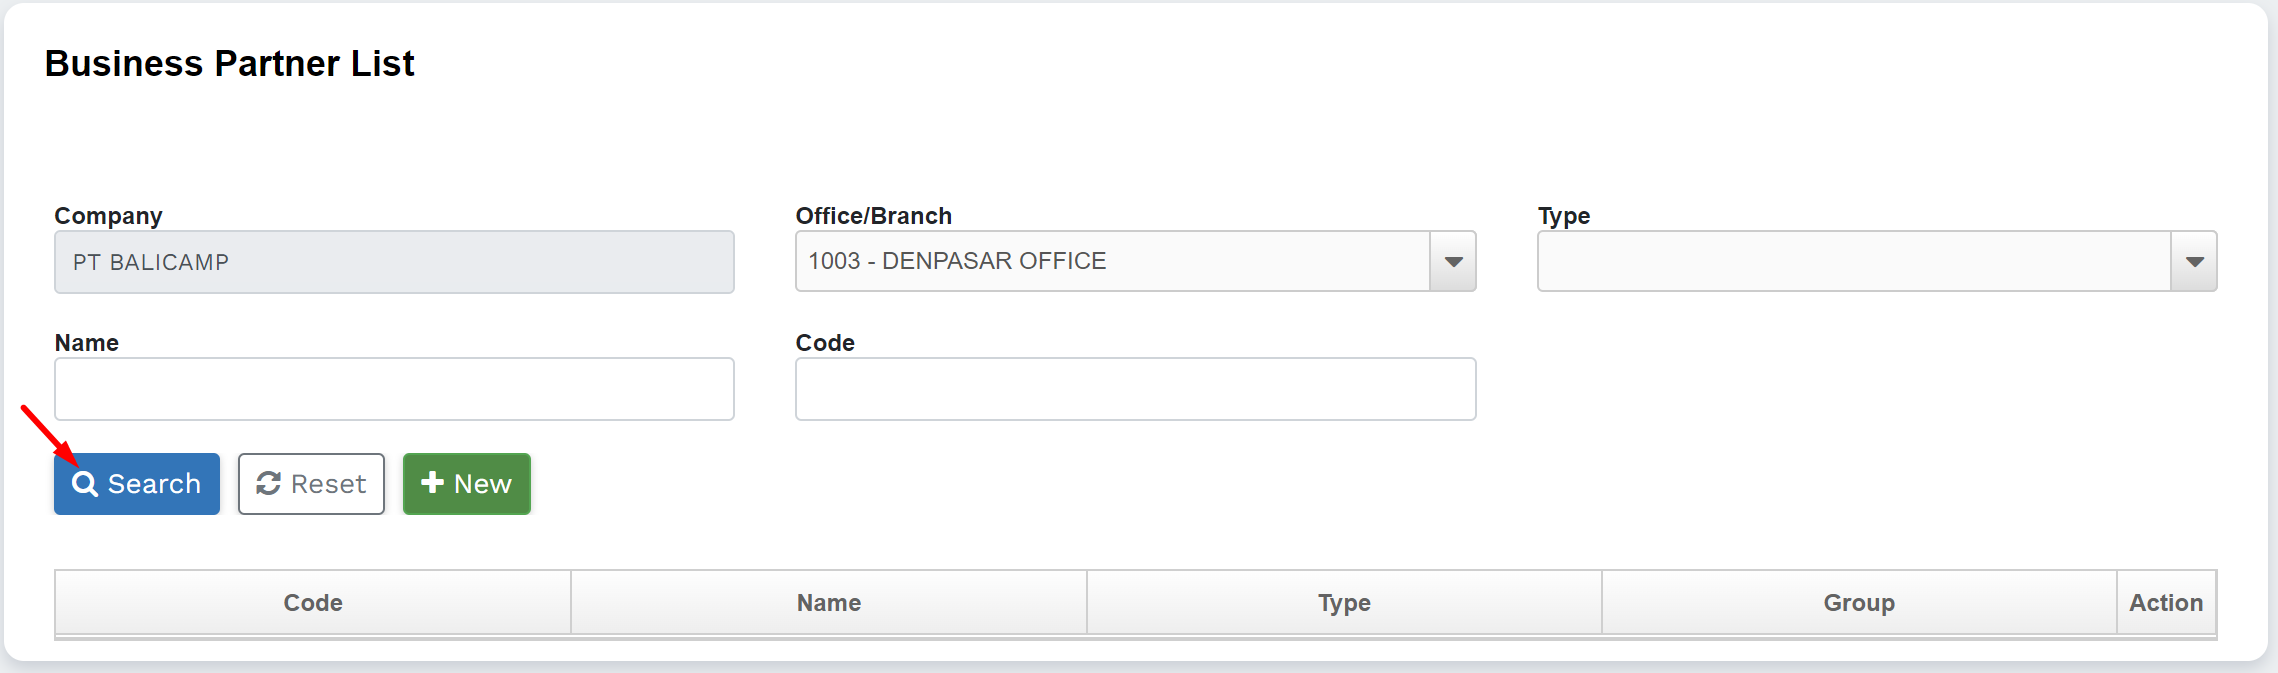2278x673 pixels.
Task: Click the Type column header in table
Action: coord(1344,603)
